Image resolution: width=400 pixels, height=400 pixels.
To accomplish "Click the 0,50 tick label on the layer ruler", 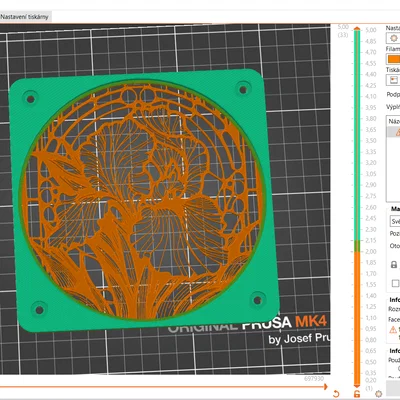I will coord(371,362).
